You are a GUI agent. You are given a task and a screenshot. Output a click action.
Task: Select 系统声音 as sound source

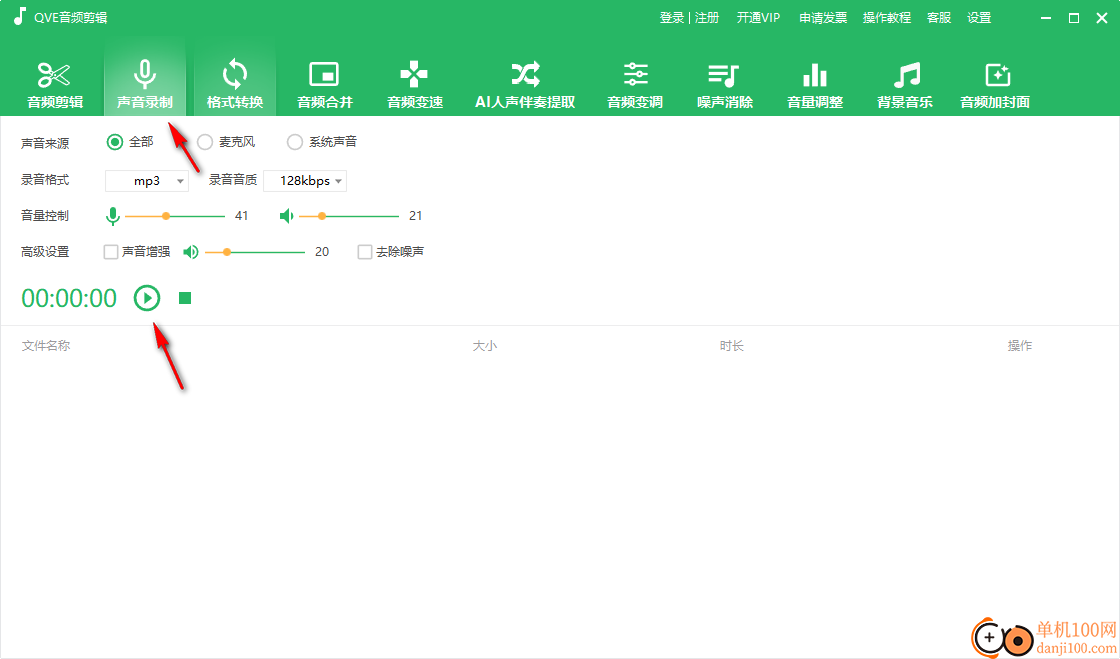click(x=322, y=142)
